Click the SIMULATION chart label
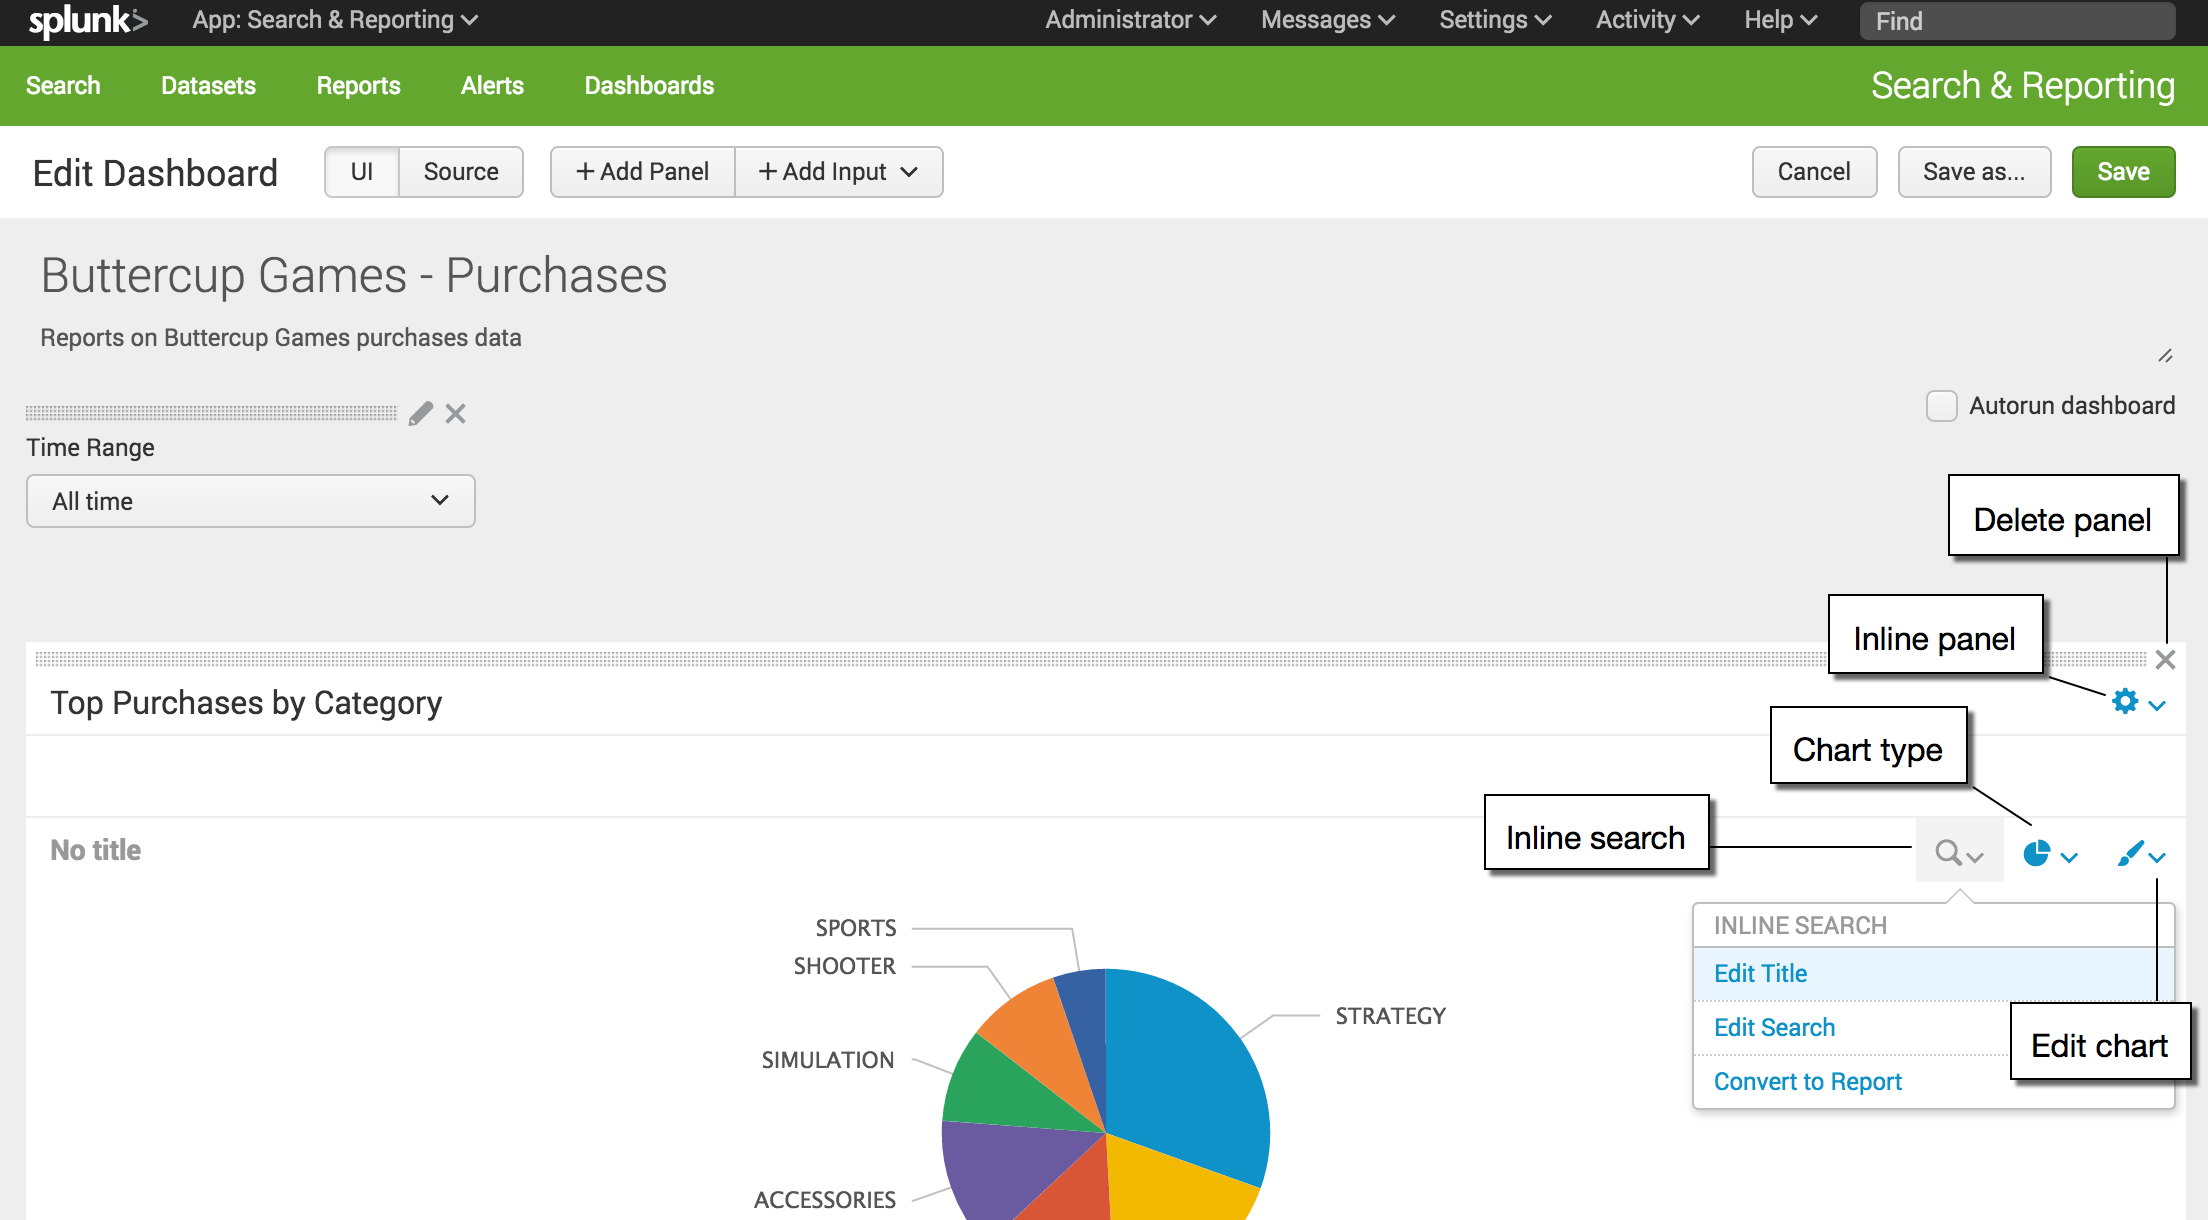2208x1220 pixels. coord(828,1060)
